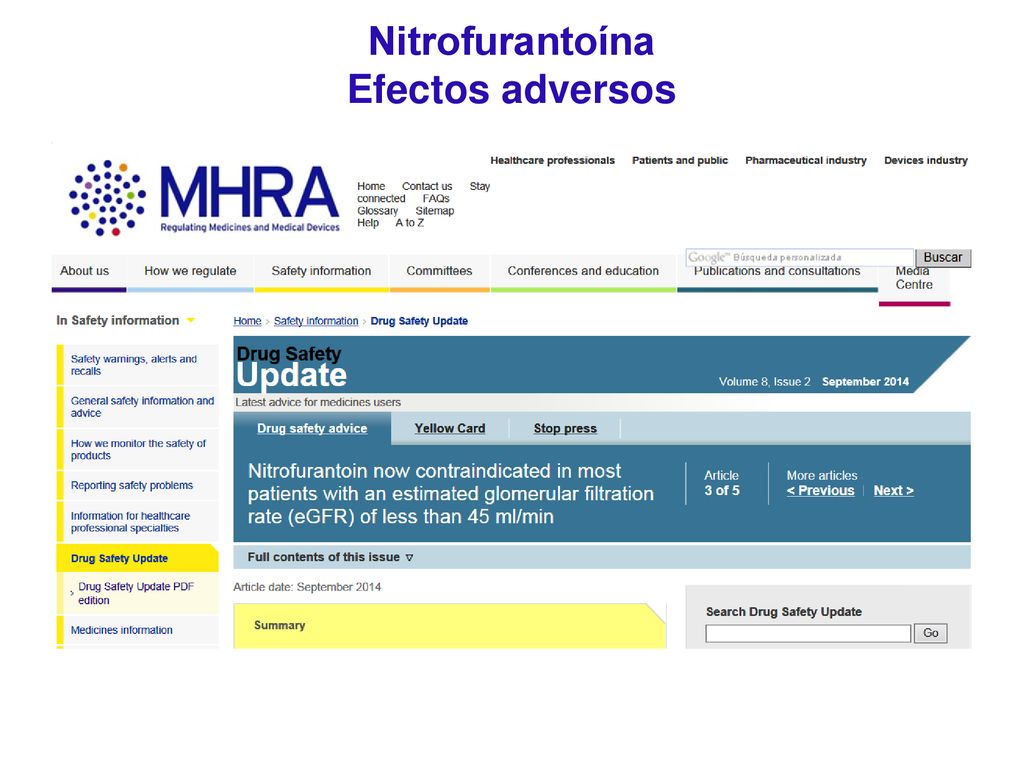Go to the Next article
The height and width of the screenshot is (768, 1024).
(x=893, y=490)
